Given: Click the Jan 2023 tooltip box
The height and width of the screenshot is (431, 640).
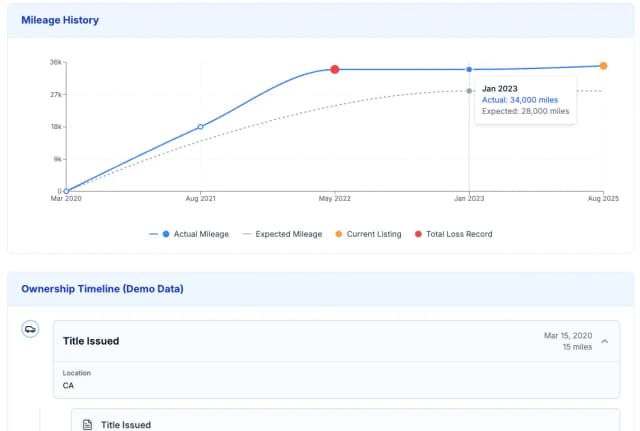Looking at the screenshot, I should pyautogui.click(x=525, y=100).
